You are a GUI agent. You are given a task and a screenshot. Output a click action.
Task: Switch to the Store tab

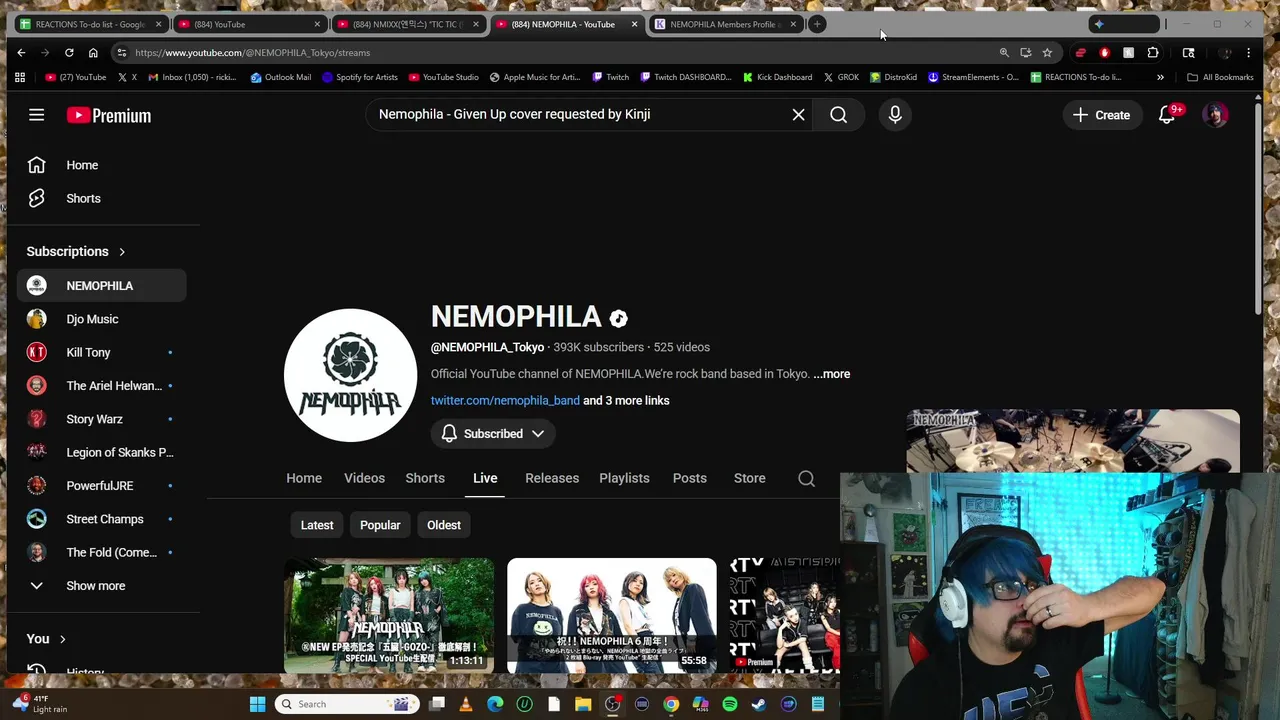tap(749, 478)
